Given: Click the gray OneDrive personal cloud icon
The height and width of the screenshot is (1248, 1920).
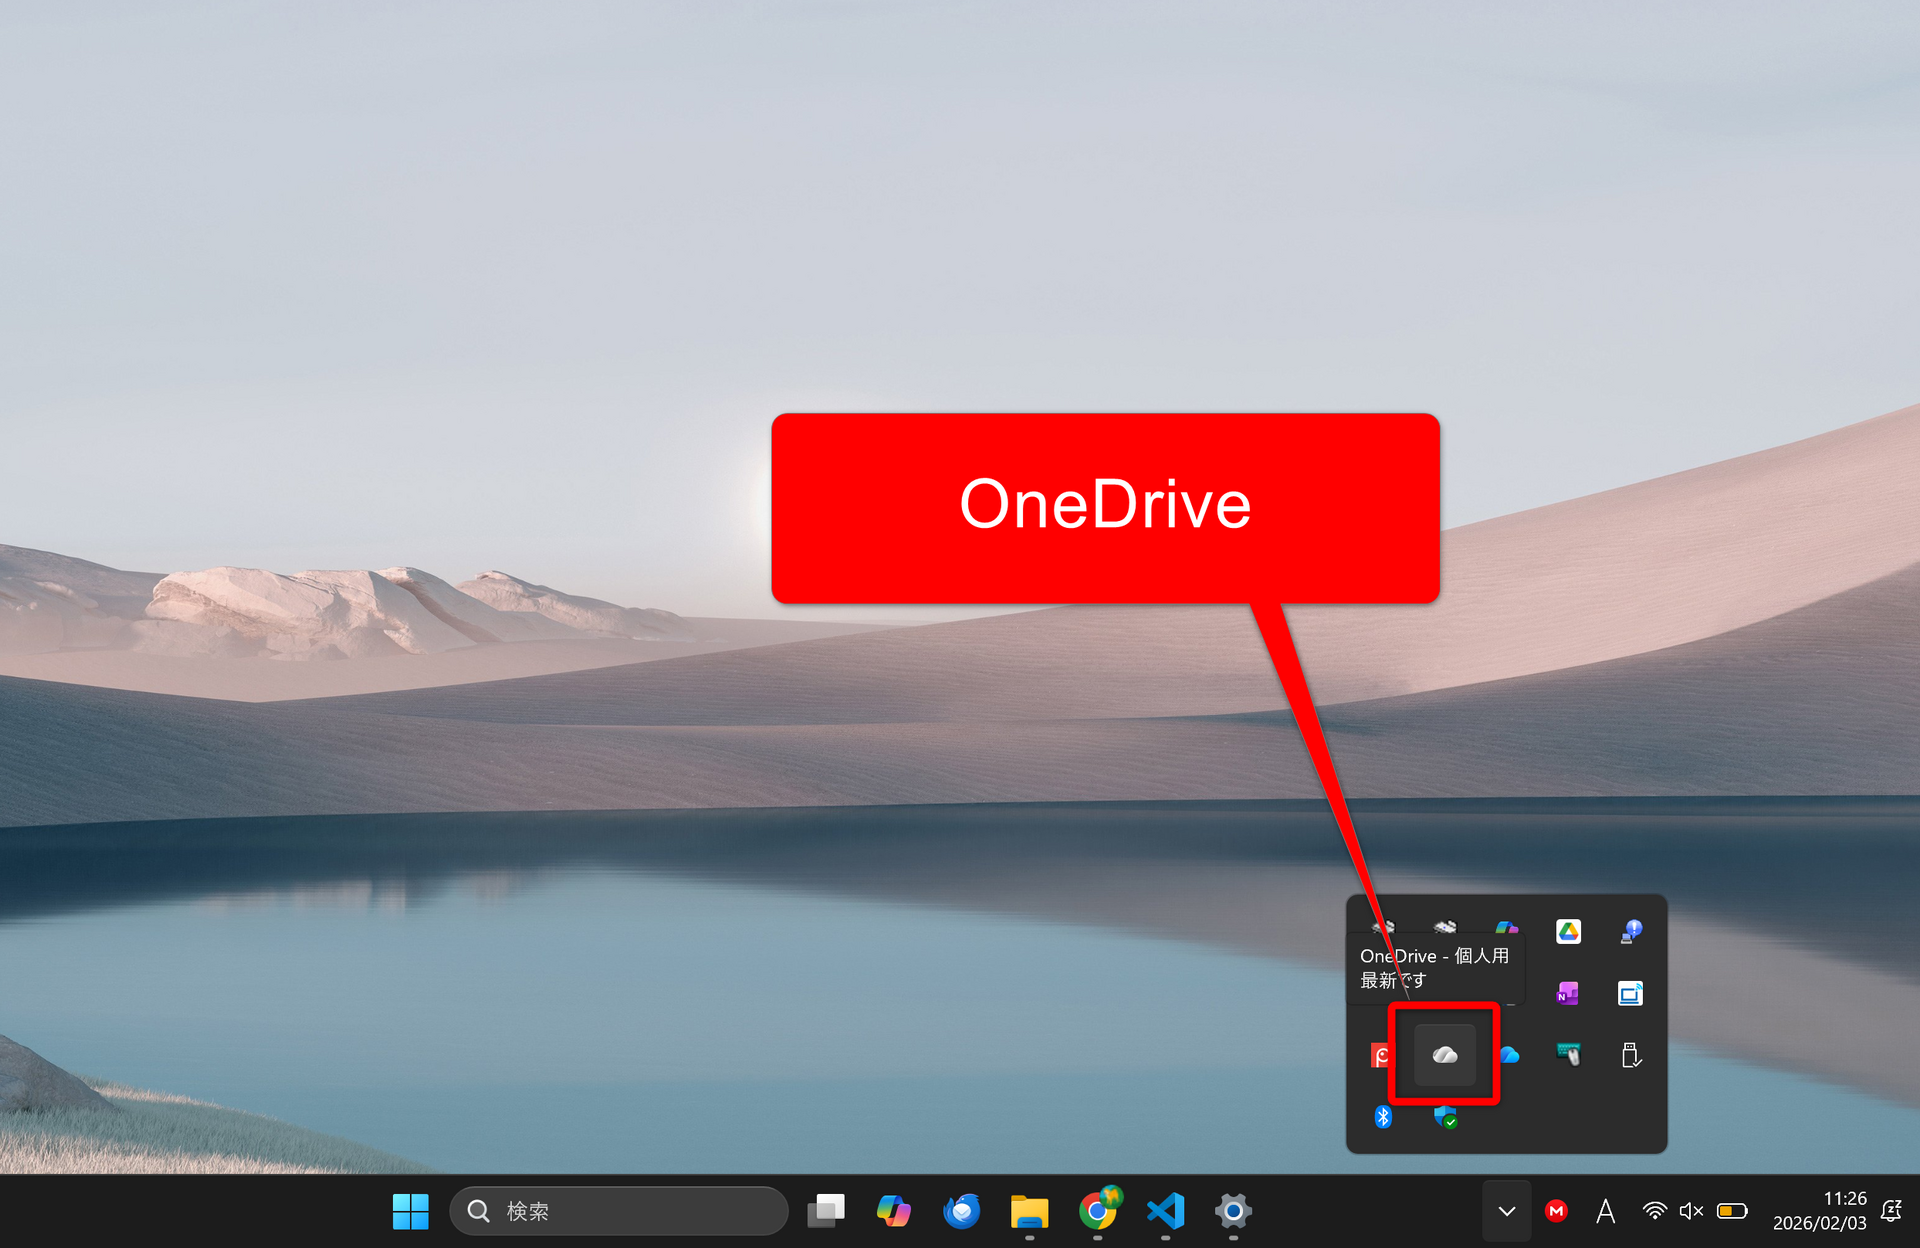Looking at the screenshot, I should [1444, 1055].
